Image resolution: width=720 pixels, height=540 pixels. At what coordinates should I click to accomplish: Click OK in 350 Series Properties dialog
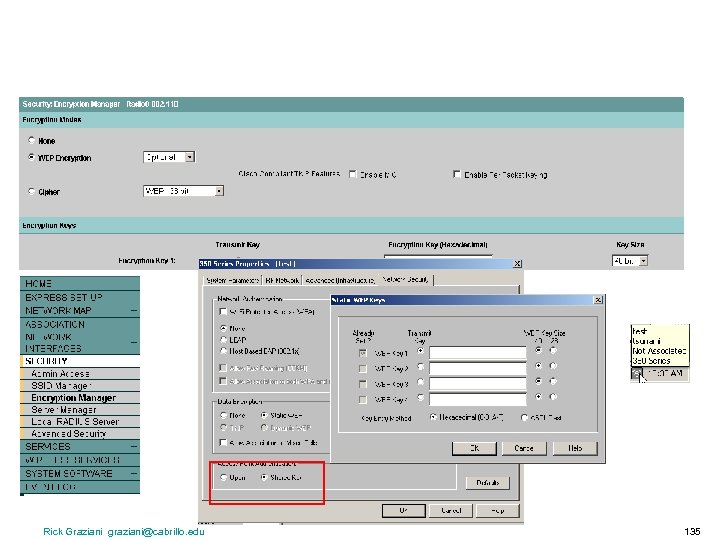(x=404, y=510)
